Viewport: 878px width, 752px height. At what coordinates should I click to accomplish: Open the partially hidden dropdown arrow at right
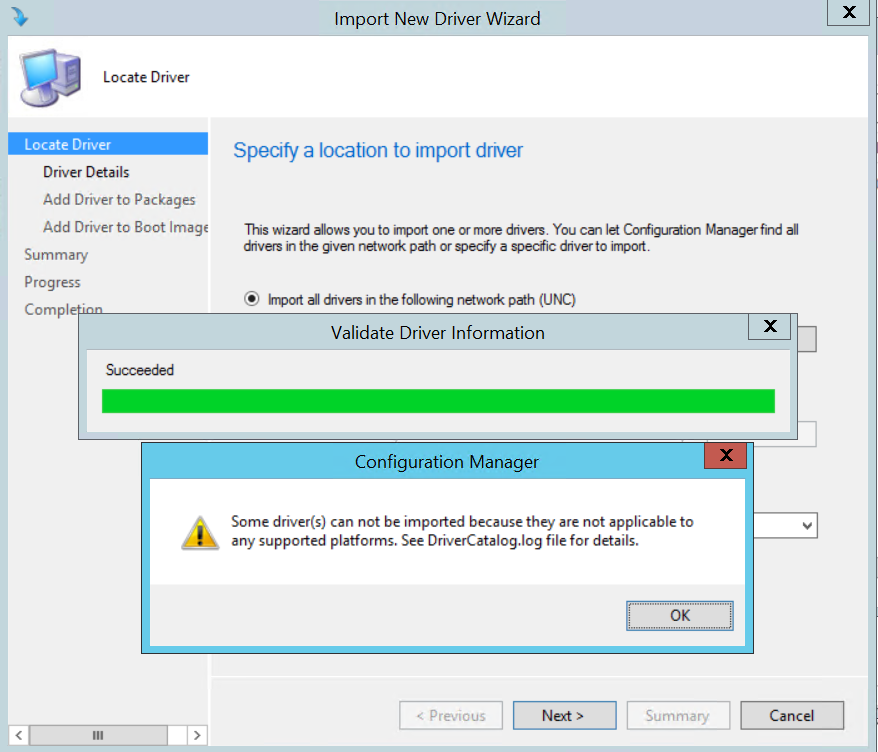click(x=807, y=525)
